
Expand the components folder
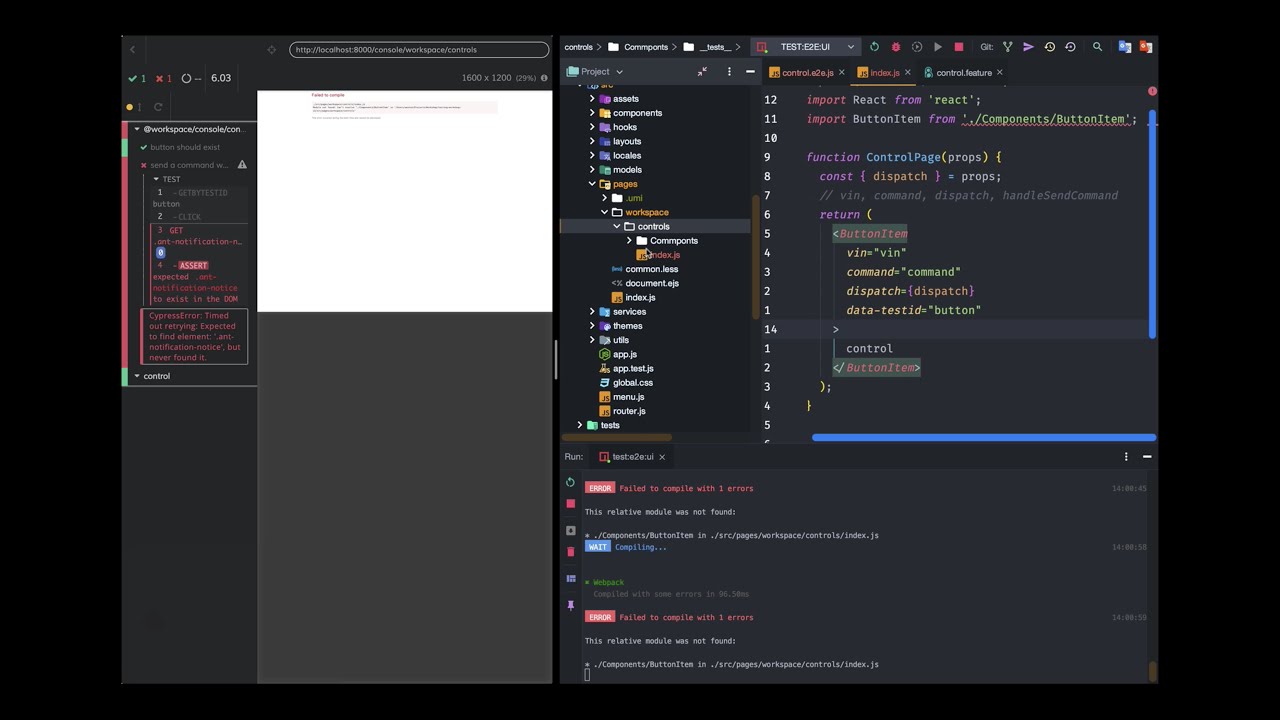click(592, 113)
